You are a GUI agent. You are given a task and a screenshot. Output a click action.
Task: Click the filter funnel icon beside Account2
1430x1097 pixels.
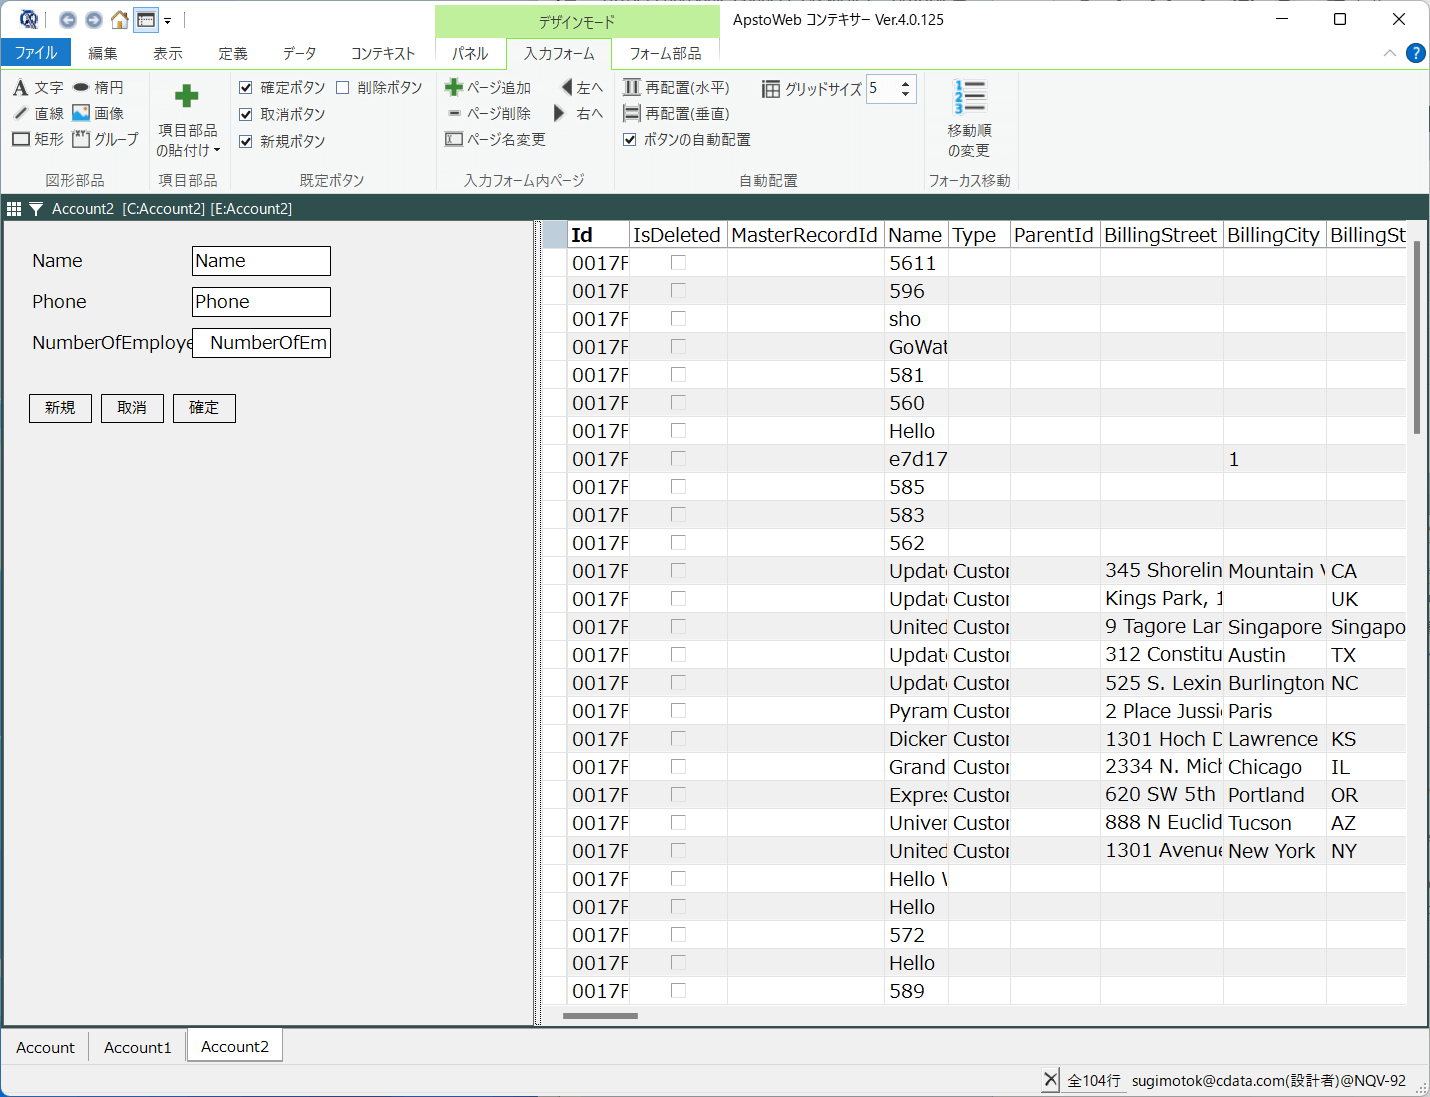tap(36, 209)
